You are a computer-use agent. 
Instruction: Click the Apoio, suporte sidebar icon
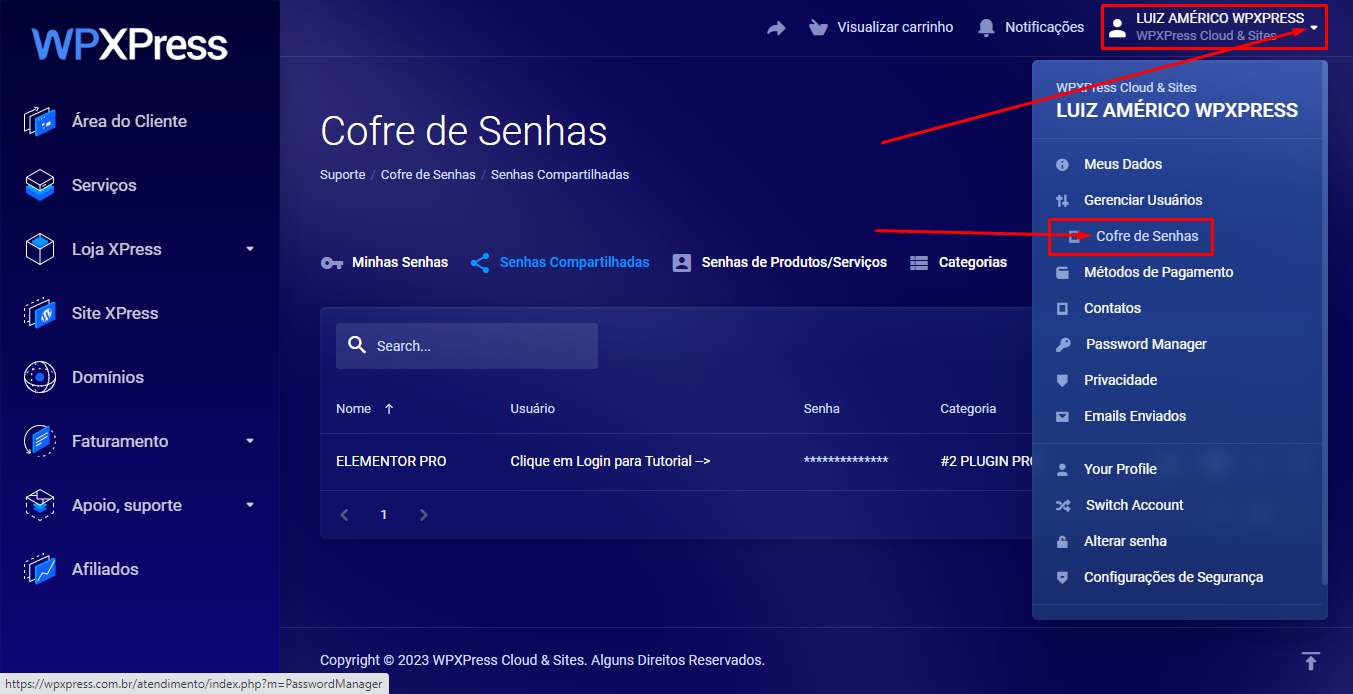39,505
